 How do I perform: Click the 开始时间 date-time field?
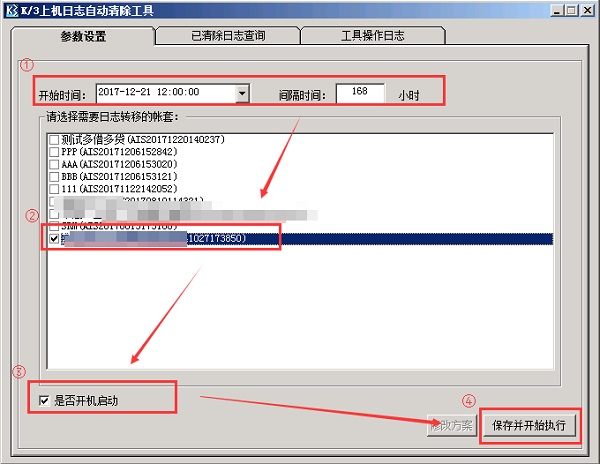pos(165,93)
